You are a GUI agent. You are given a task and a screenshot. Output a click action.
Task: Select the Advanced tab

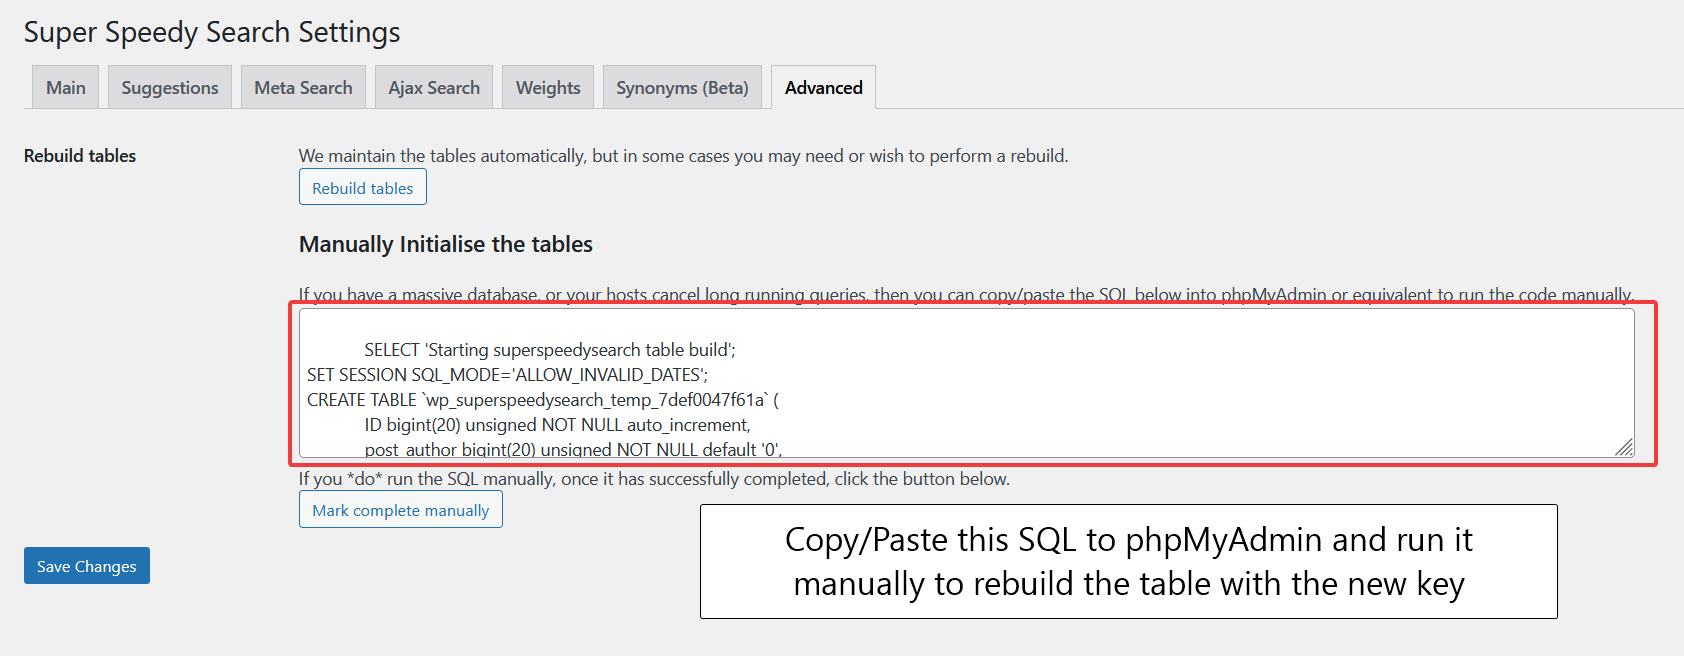click(x=824, y=87)
